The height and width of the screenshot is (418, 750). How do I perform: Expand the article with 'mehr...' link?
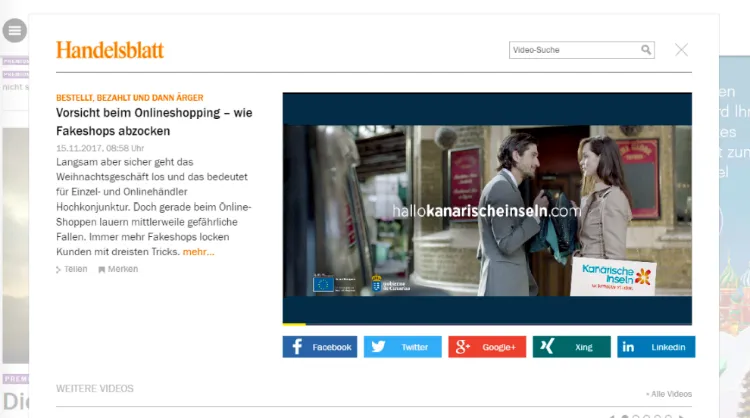[198, 252]
